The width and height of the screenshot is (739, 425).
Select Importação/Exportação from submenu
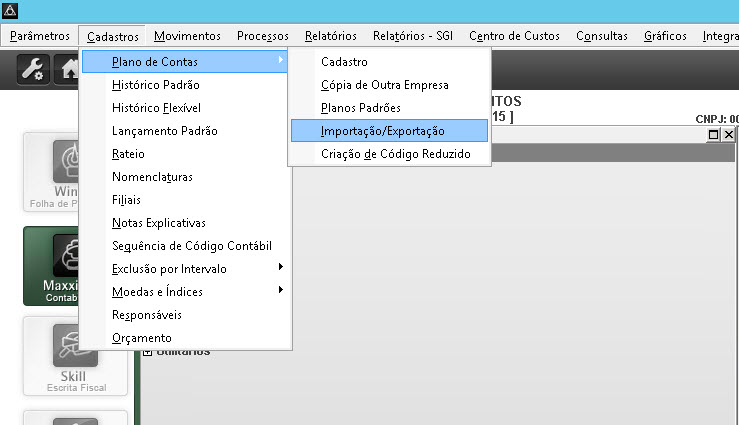[383, 131]
